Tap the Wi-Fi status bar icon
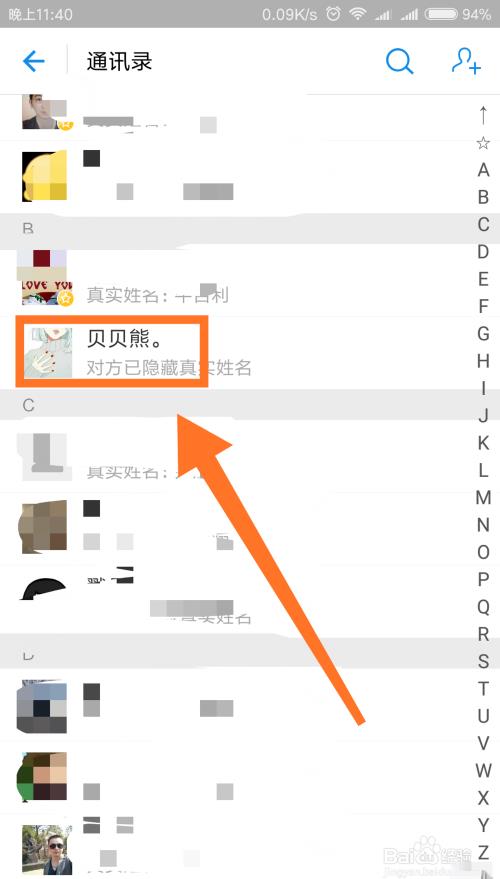 (357, 15)
